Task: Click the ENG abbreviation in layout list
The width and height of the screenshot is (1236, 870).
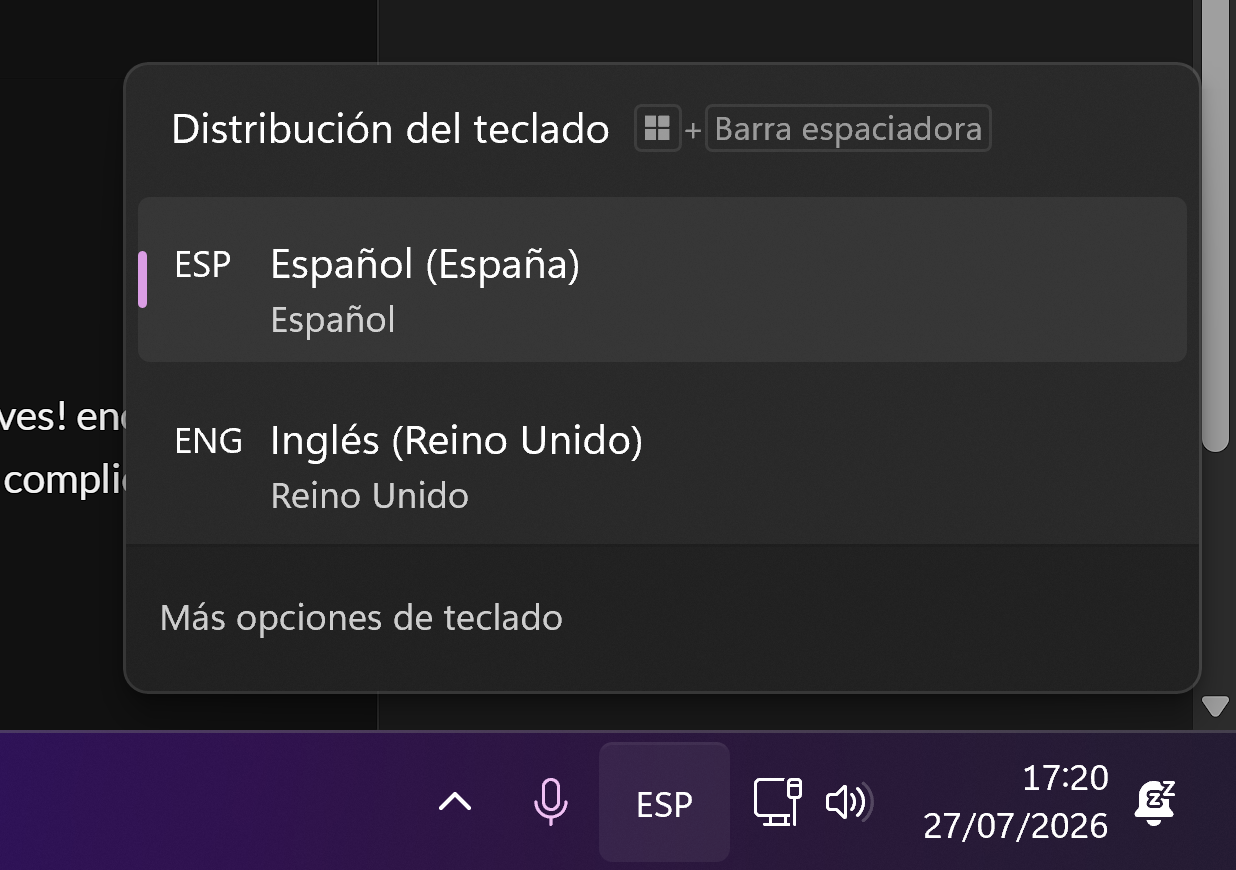Action: click(x=208, y=441)
